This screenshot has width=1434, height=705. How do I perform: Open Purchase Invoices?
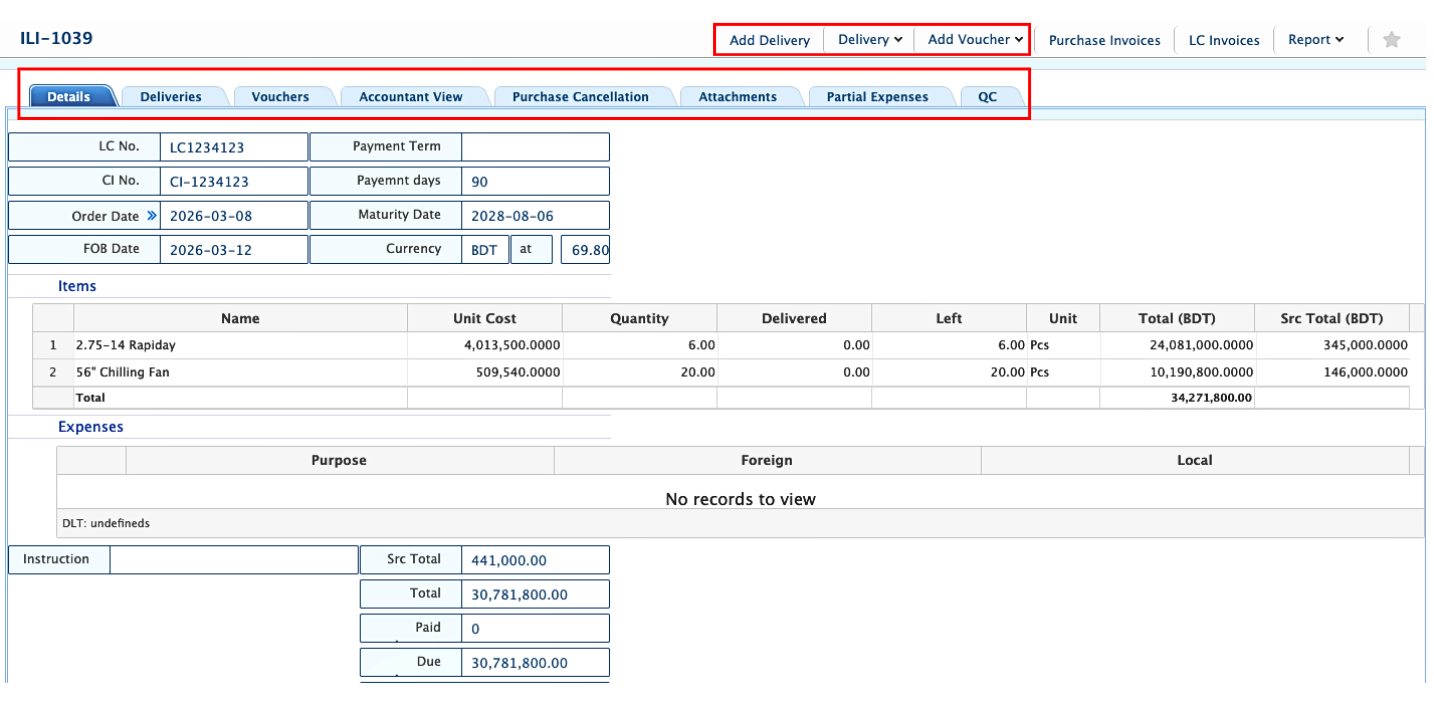point(1104,40)
